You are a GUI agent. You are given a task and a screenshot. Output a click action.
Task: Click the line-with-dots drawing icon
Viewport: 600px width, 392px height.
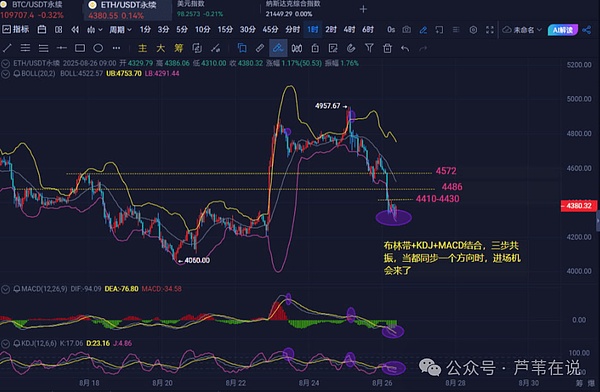[215, 48]
